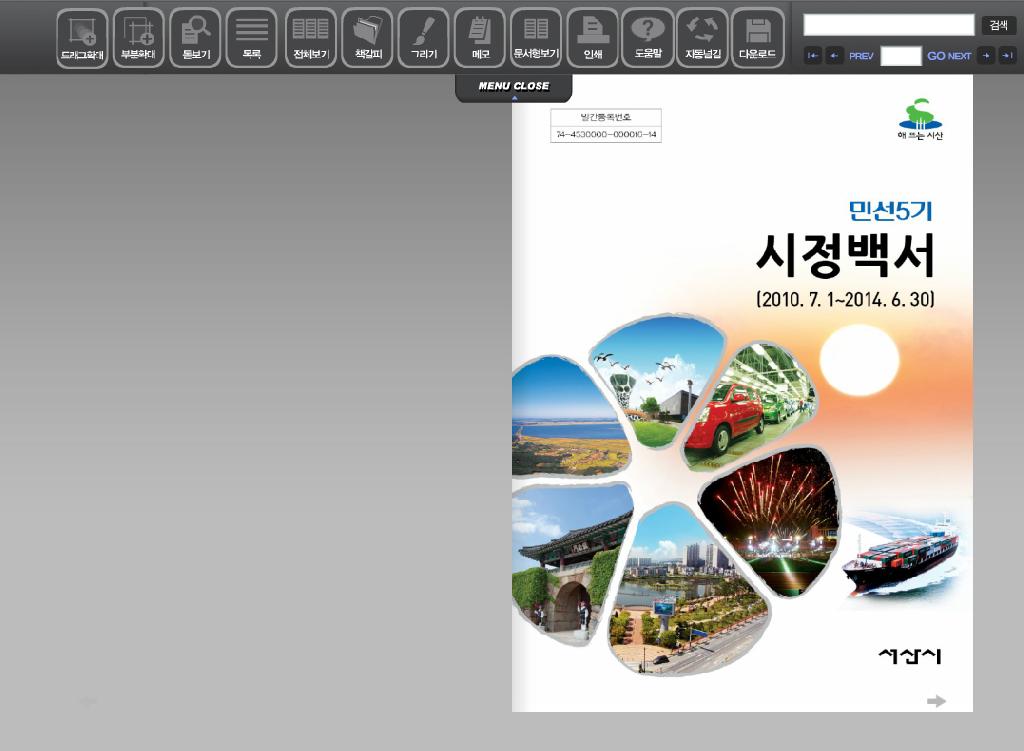This screenshot has width=1024, height=751.
Task: Click the 검색 search button
Action: pos(998,25)
